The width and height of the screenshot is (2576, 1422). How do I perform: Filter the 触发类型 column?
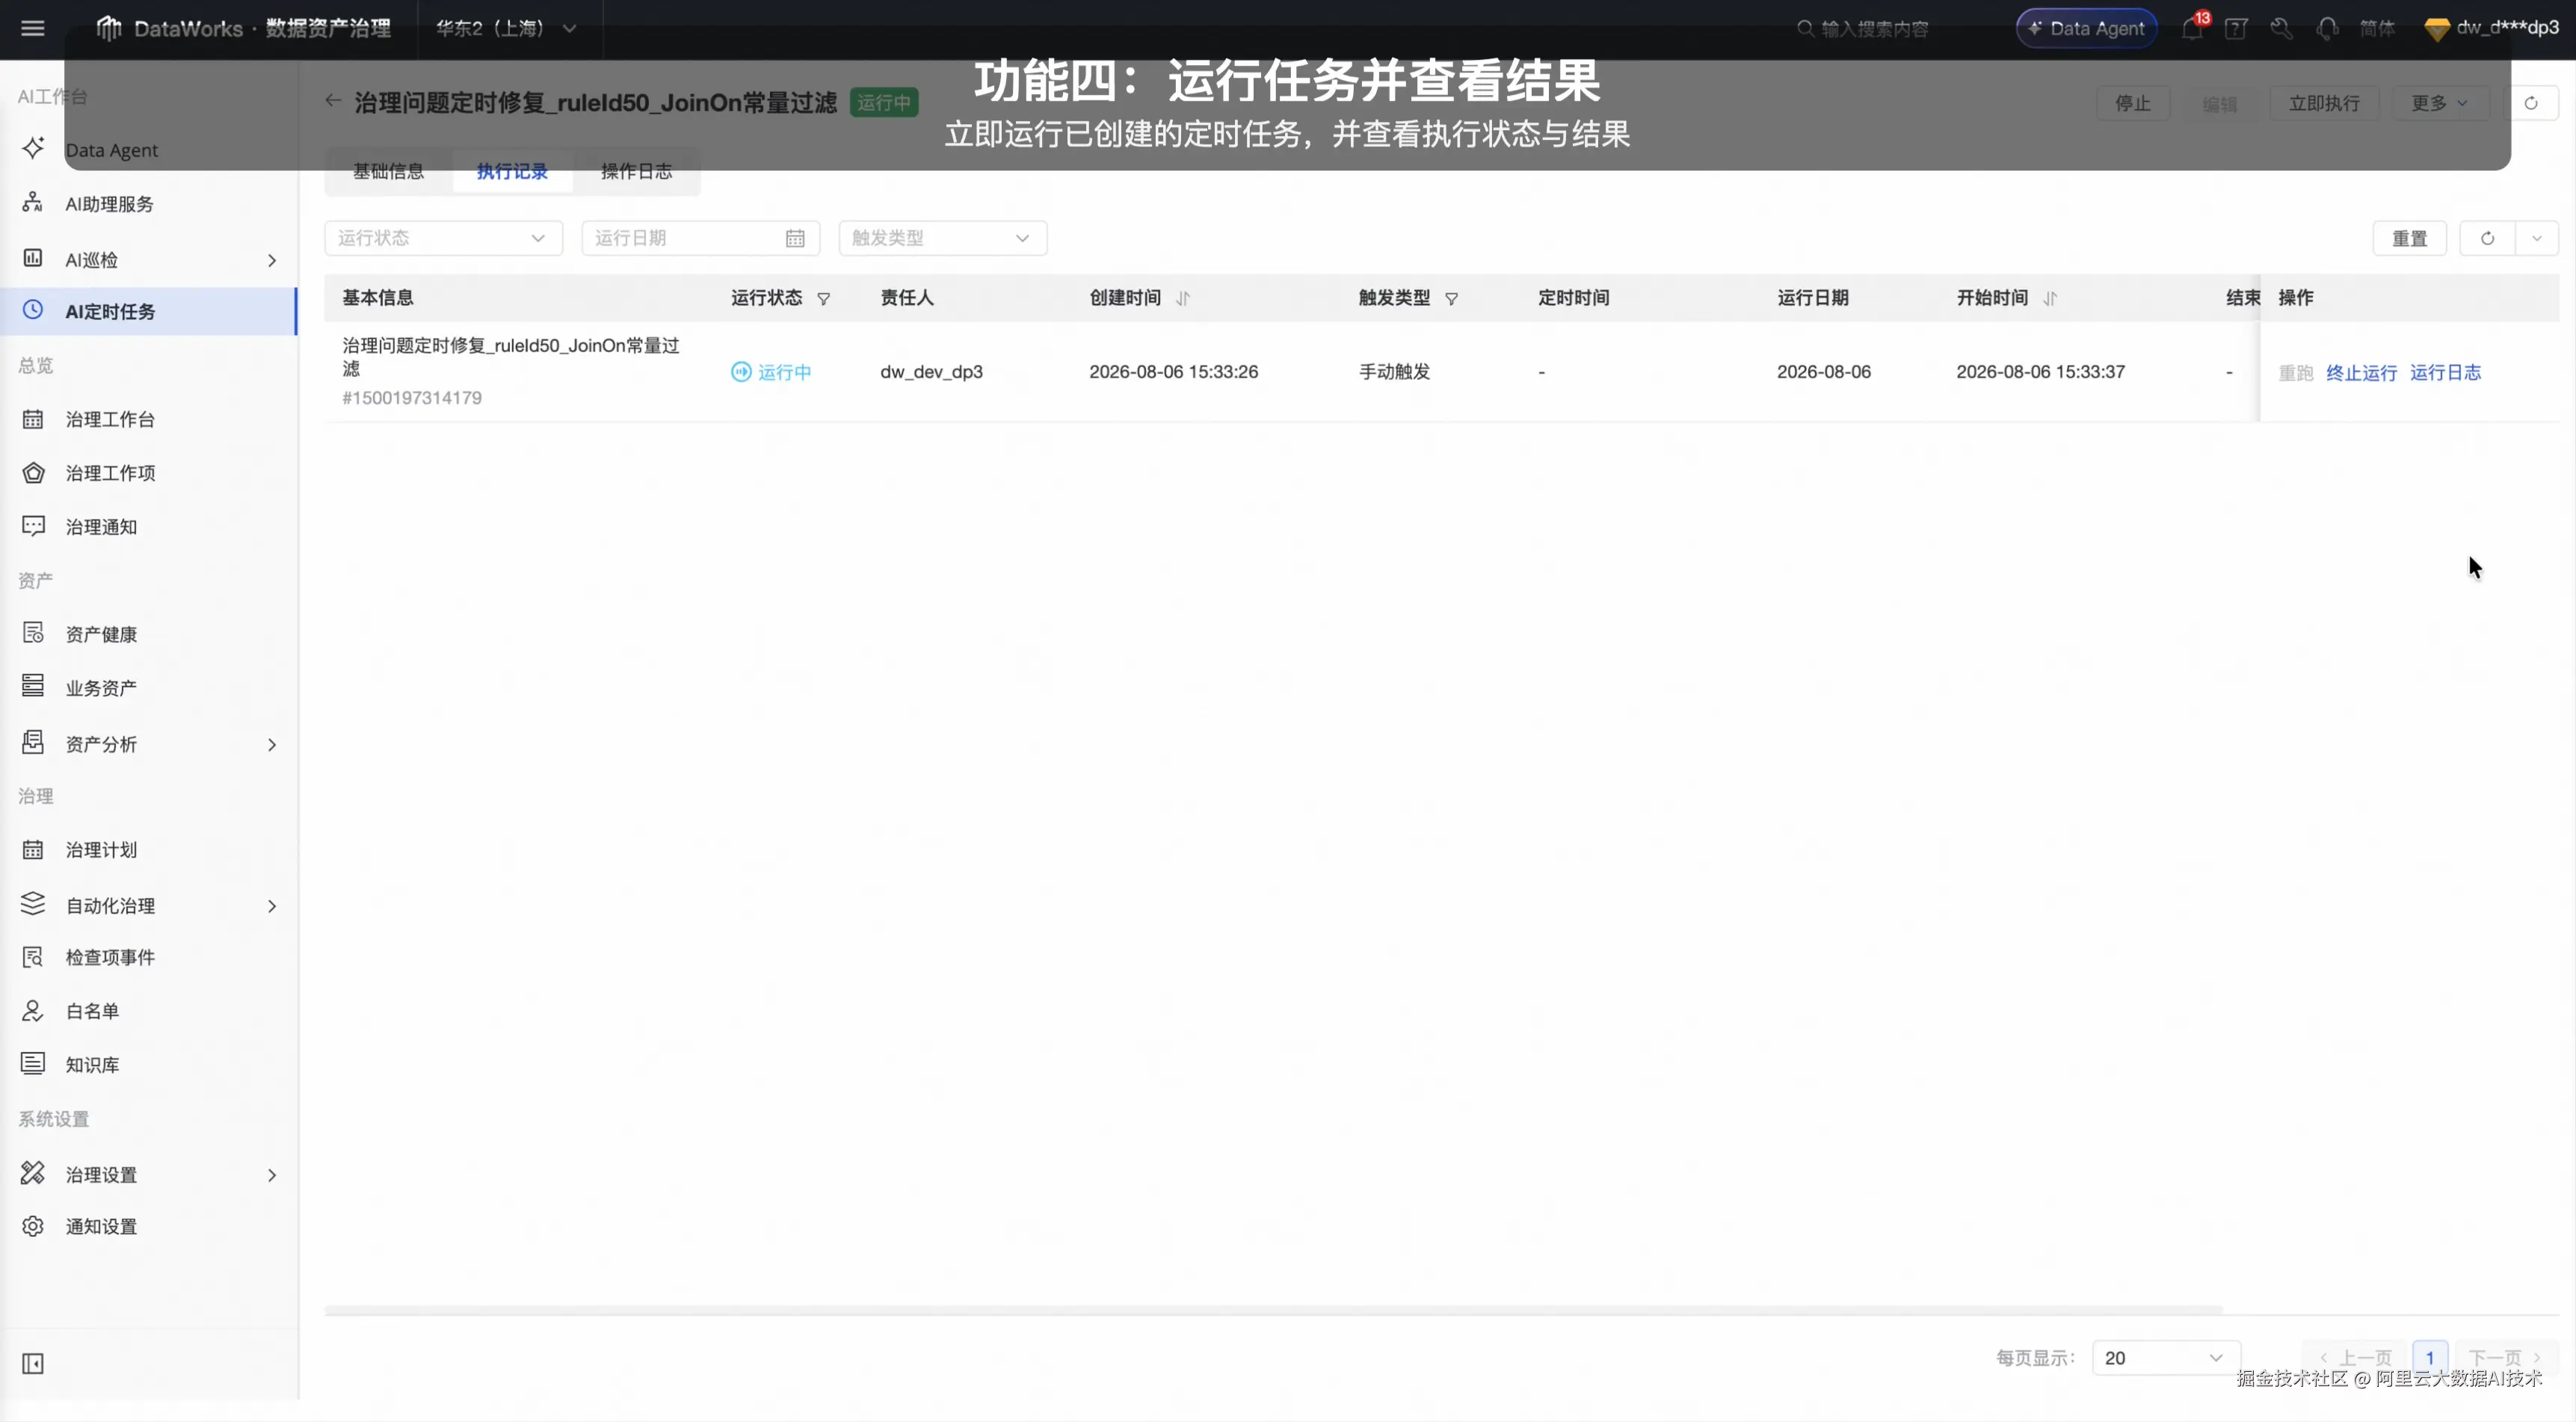(1452, 299)
